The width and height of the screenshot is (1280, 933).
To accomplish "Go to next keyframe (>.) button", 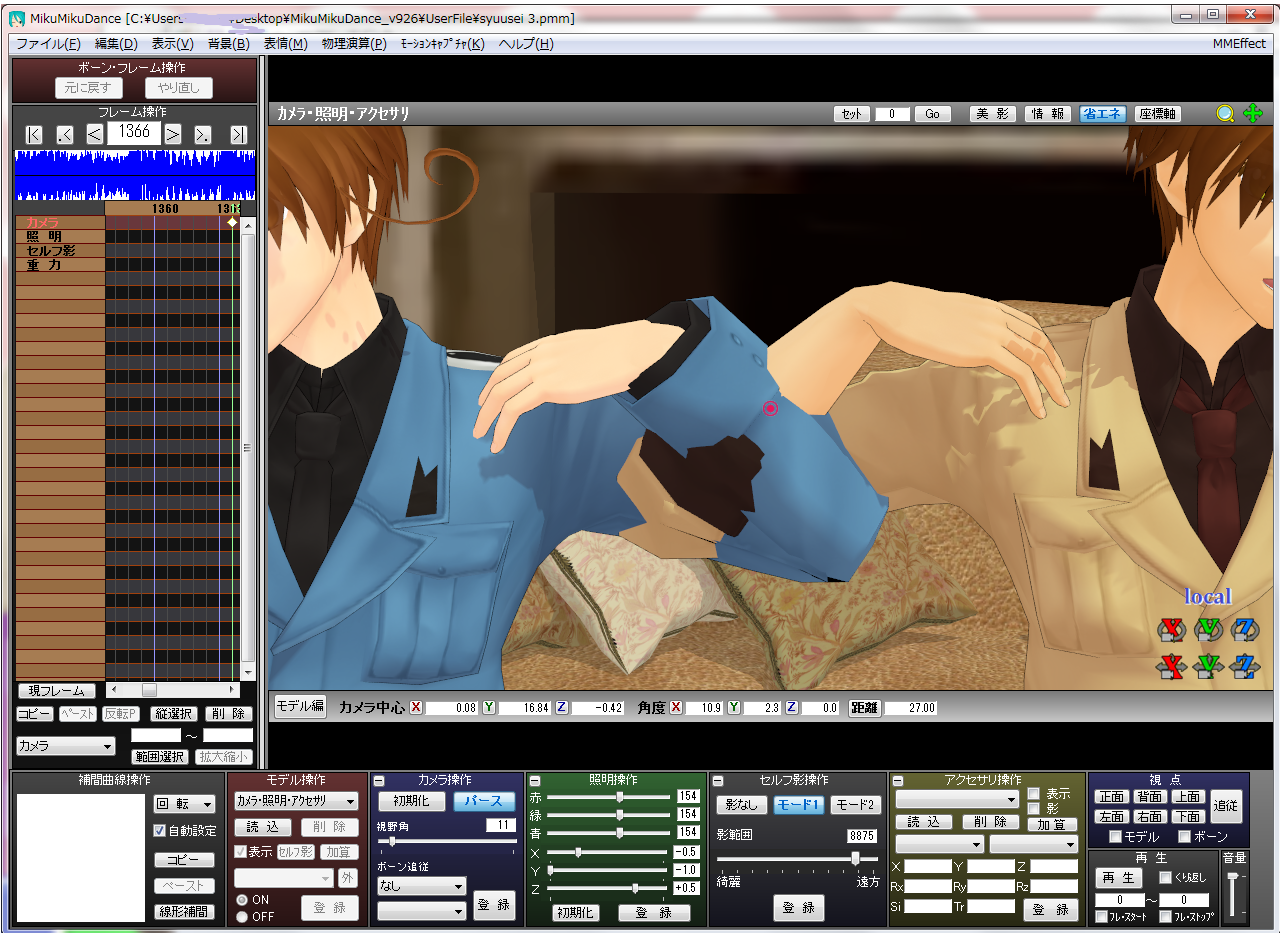I will coord(203,134).
